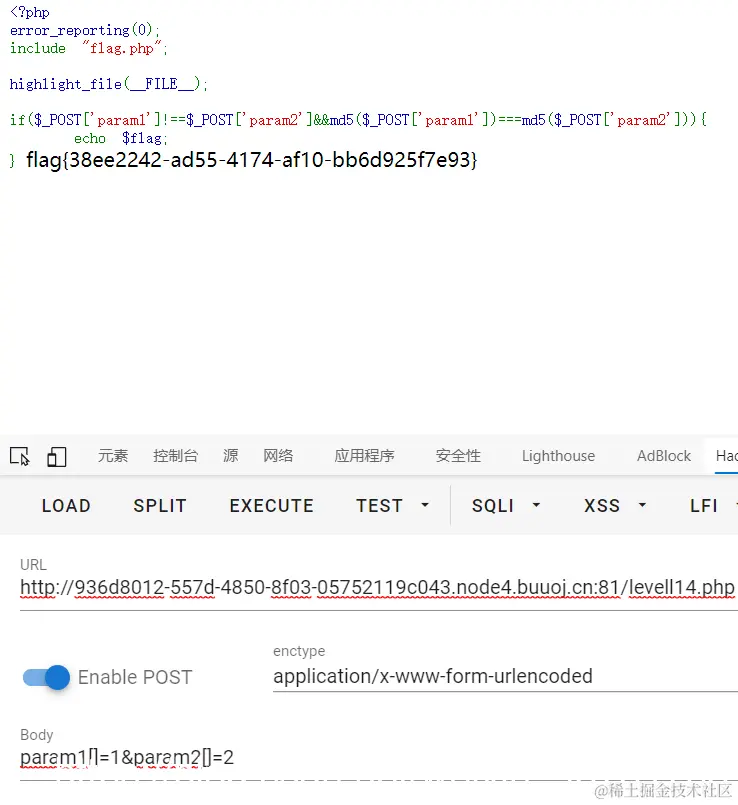Toggle the device emulation toolbar icon

click(x=56, y=456)
